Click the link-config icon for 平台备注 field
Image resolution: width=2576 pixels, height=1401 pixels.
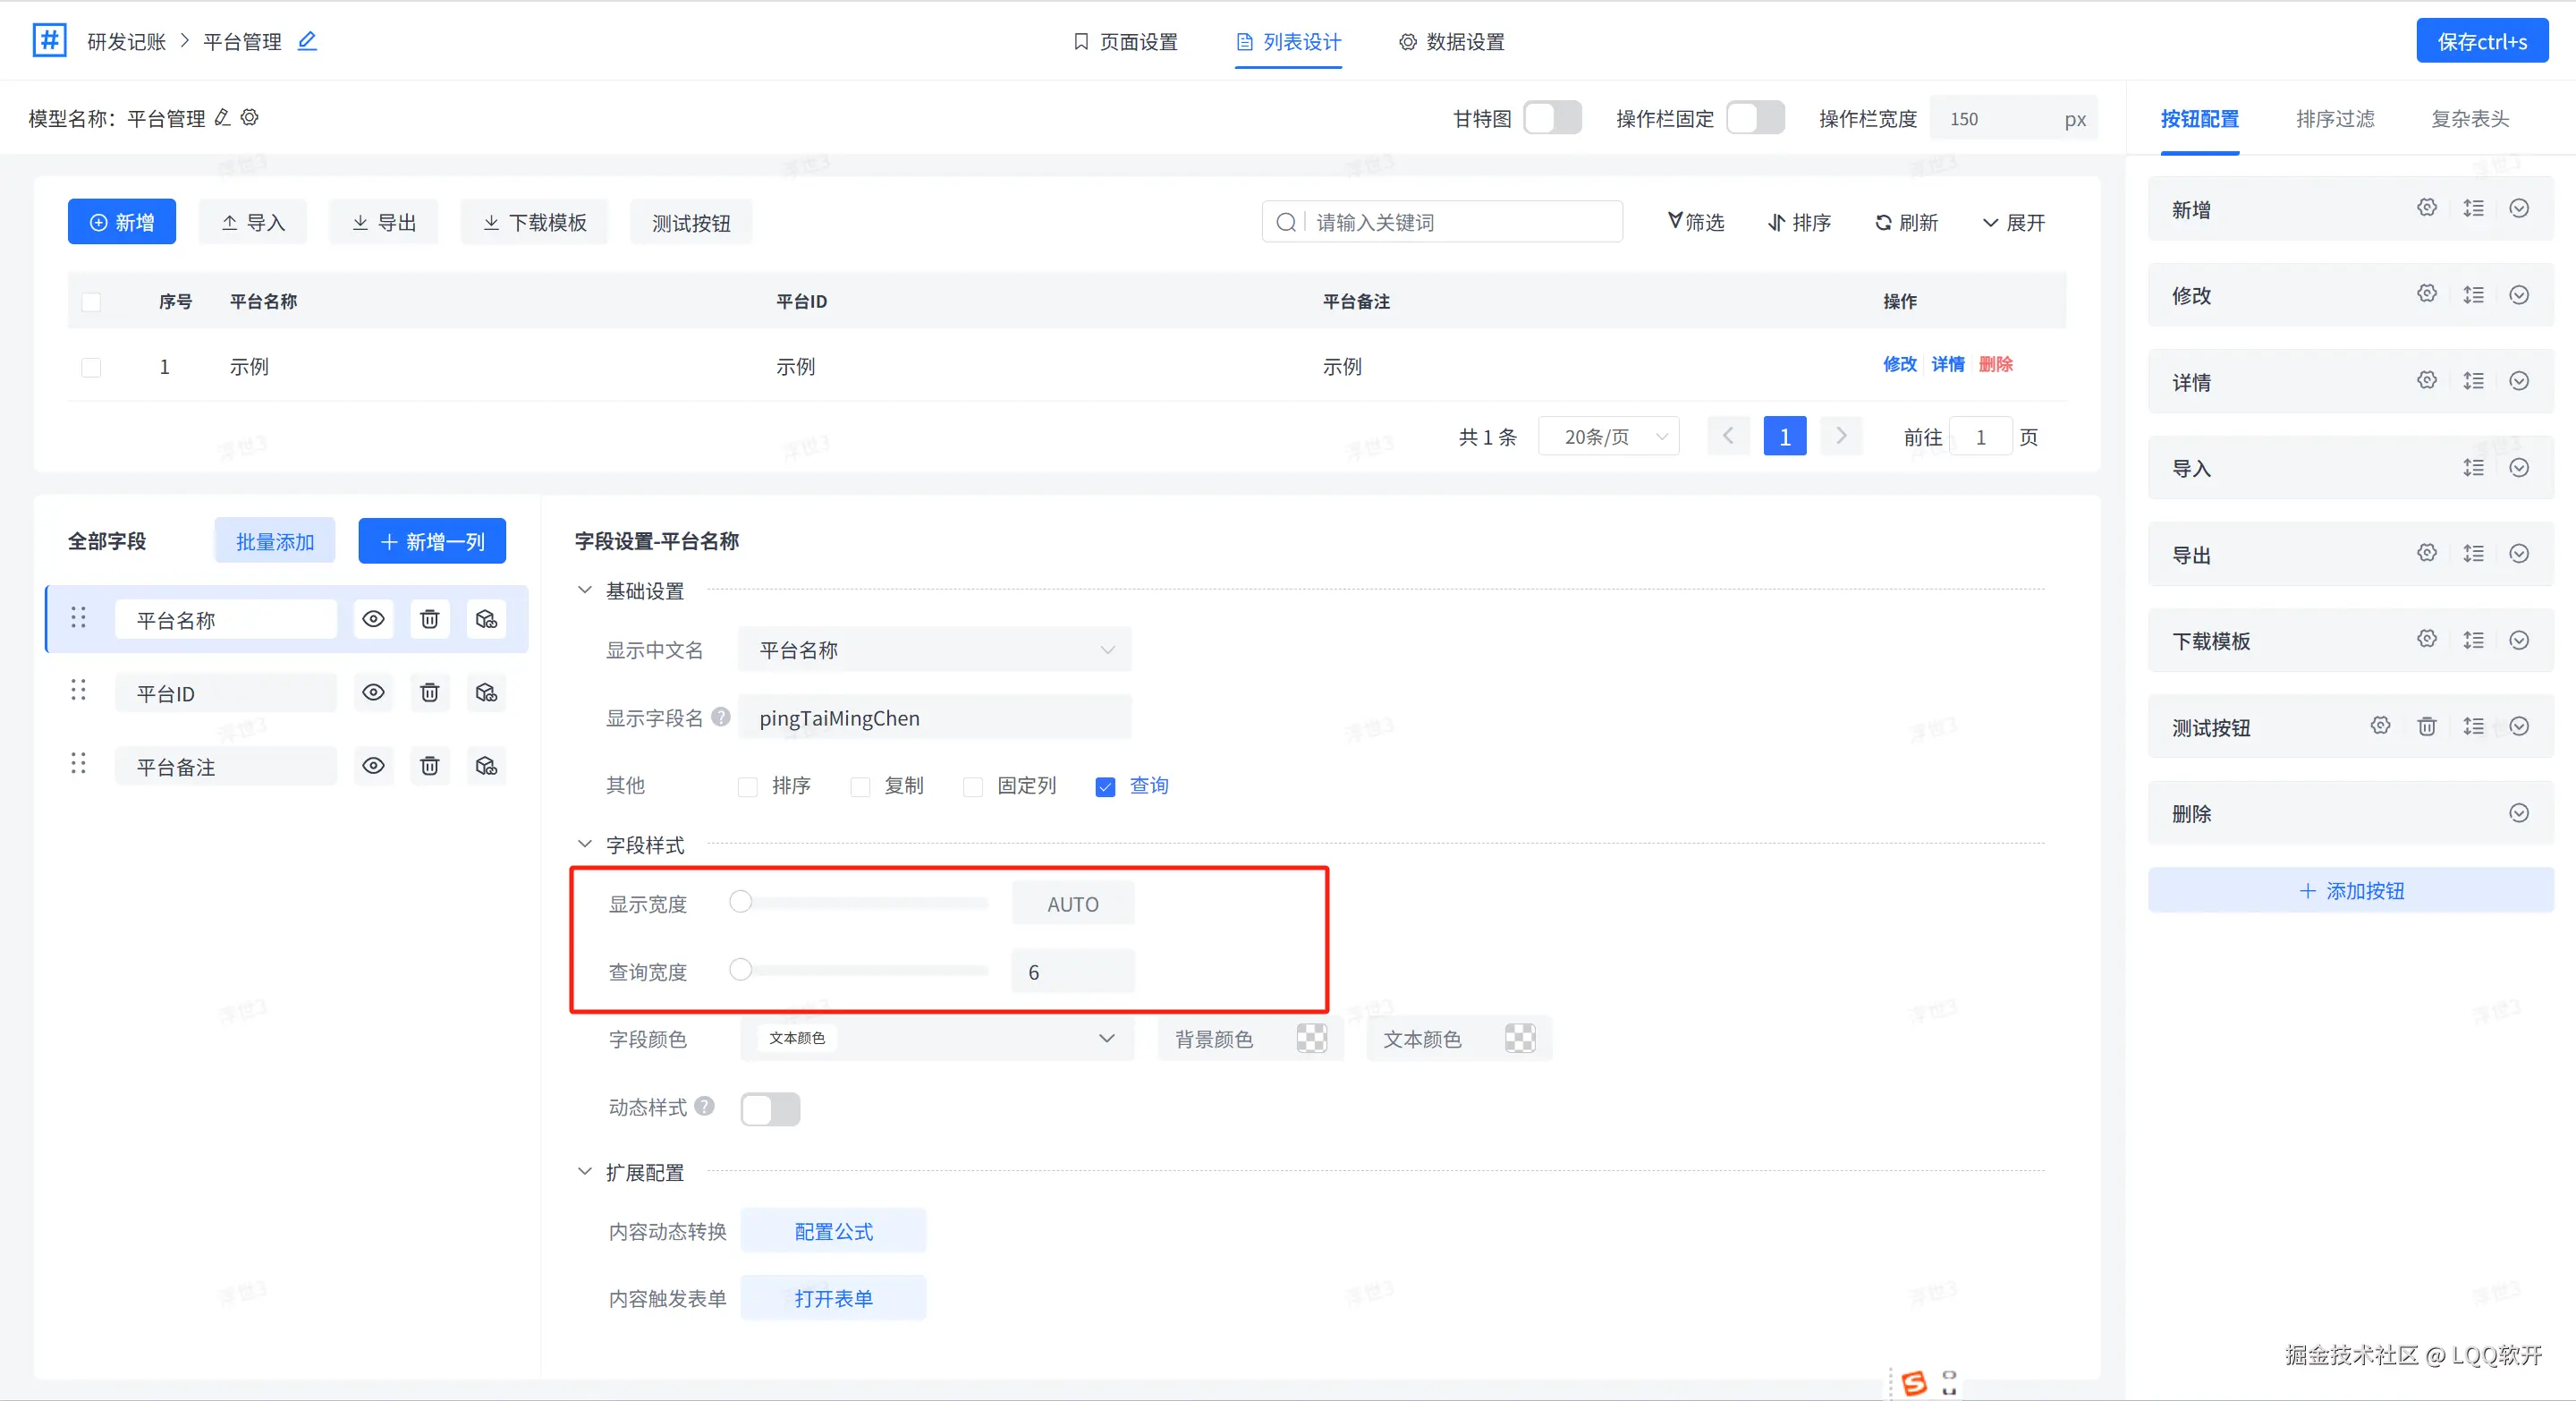(486, 766)
